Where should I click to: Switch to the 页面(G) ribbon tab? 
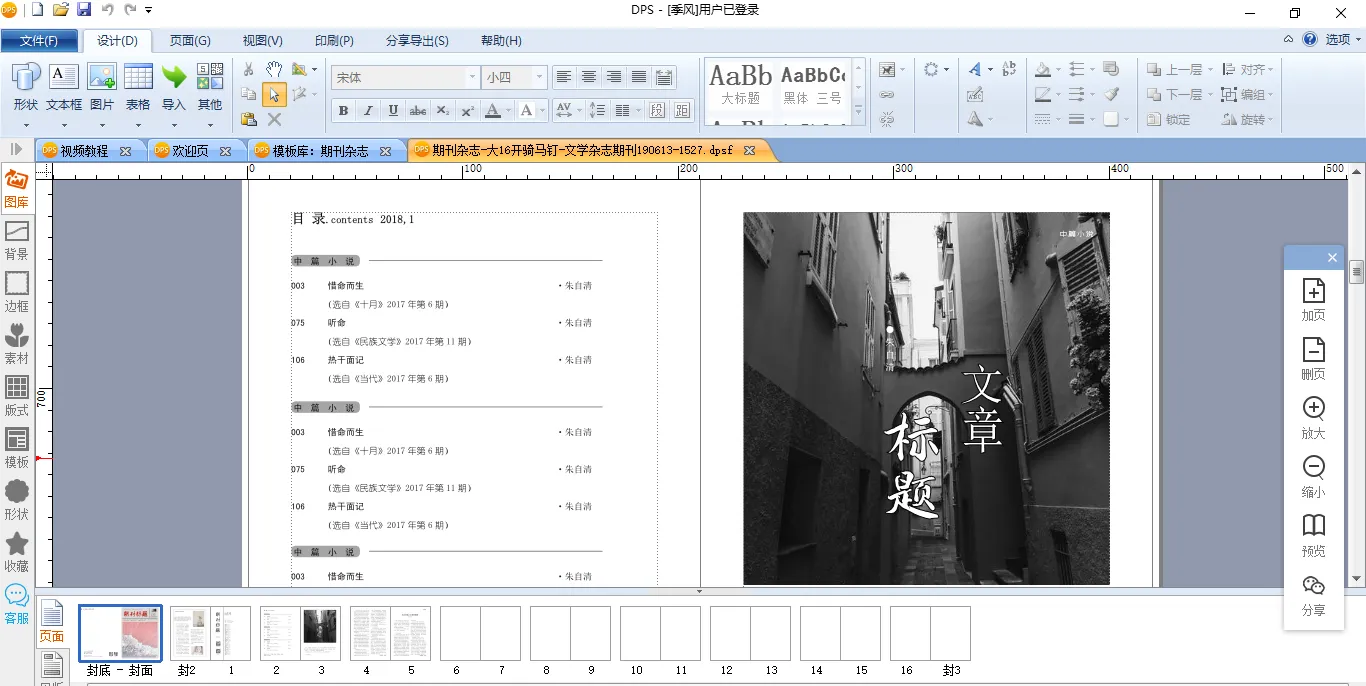coord(190,41)
